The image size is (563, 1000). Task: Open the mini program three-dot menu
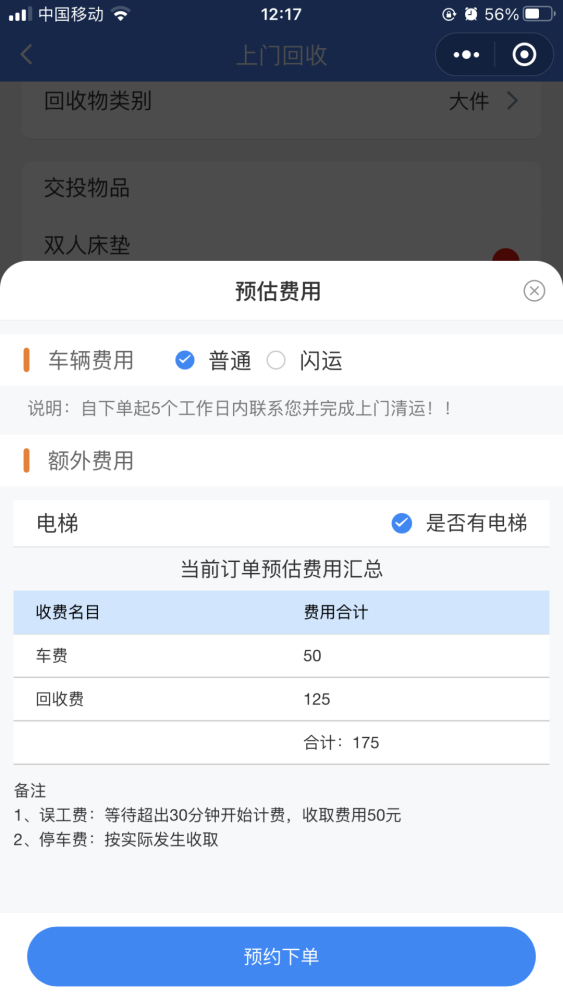point(466,55)
